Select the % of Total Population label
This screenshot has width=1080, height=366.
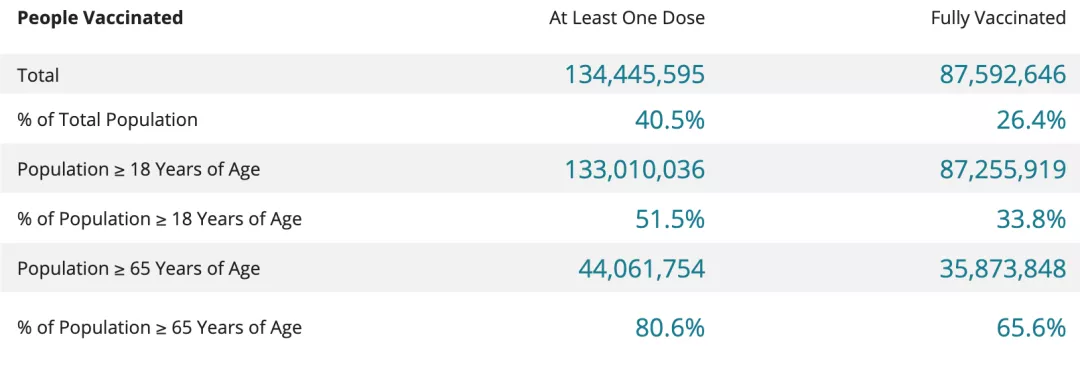(x=107, y=120)
